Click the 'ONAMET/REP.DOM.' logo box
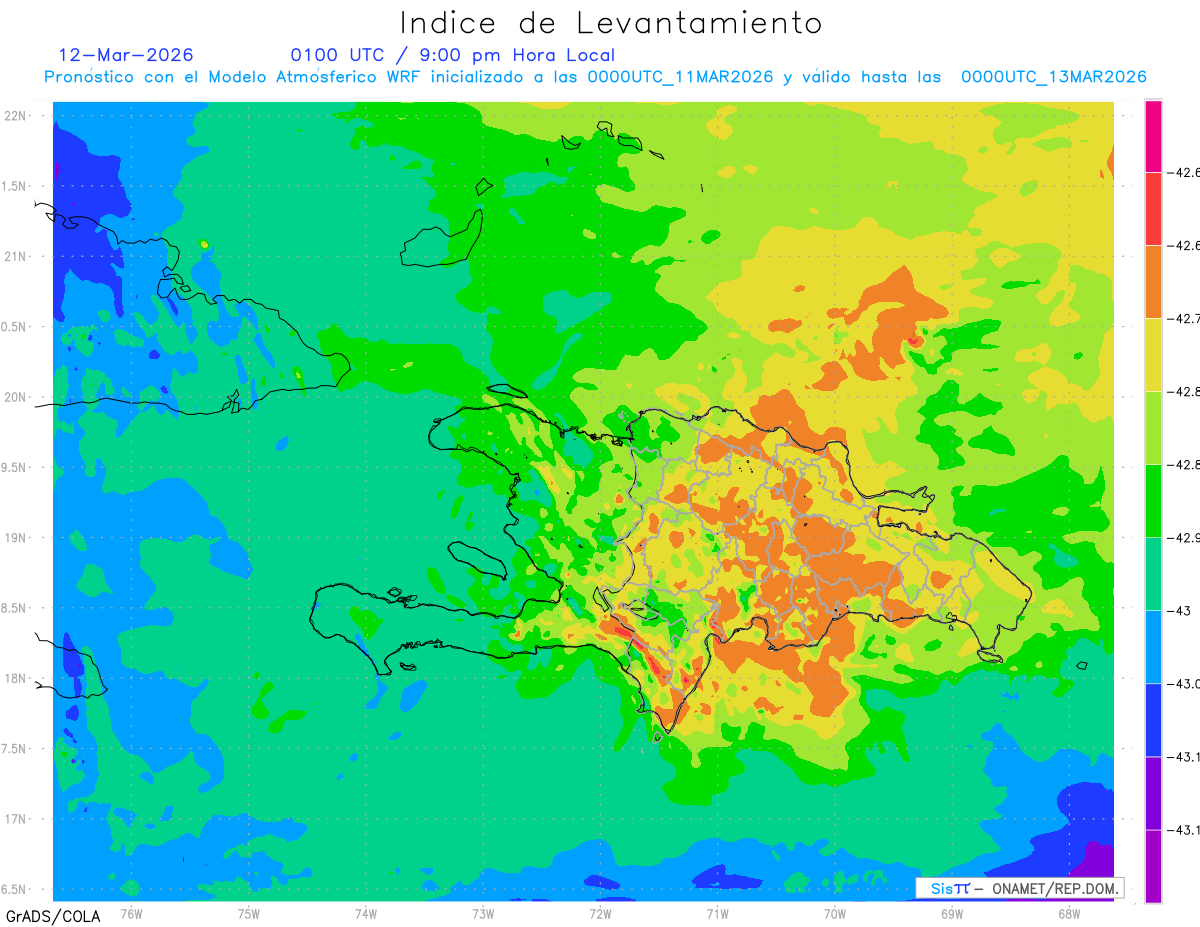1200x927 pixels. coord(1020,888)
